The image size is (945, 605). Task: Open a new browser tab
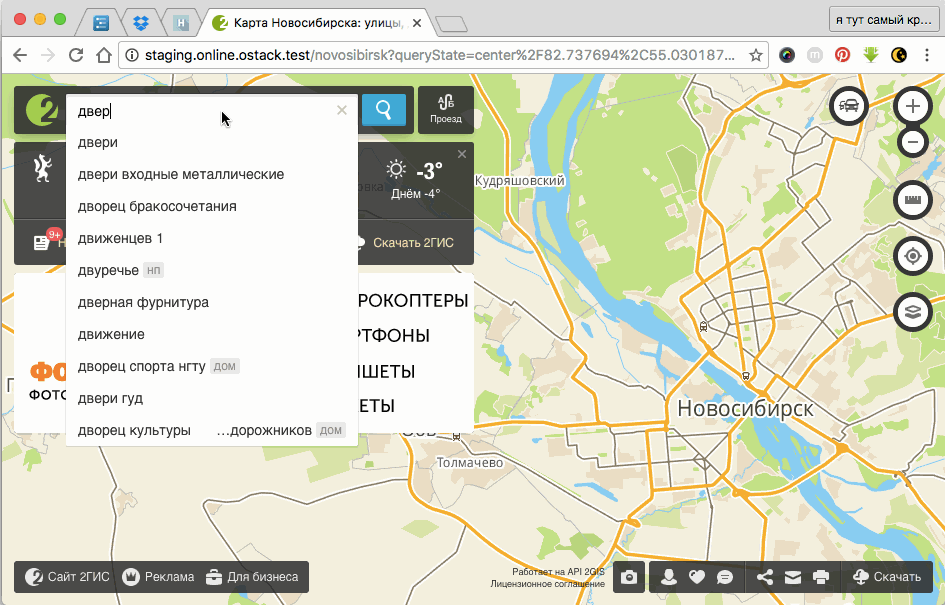pyautogui.click(x=451, y=24)
